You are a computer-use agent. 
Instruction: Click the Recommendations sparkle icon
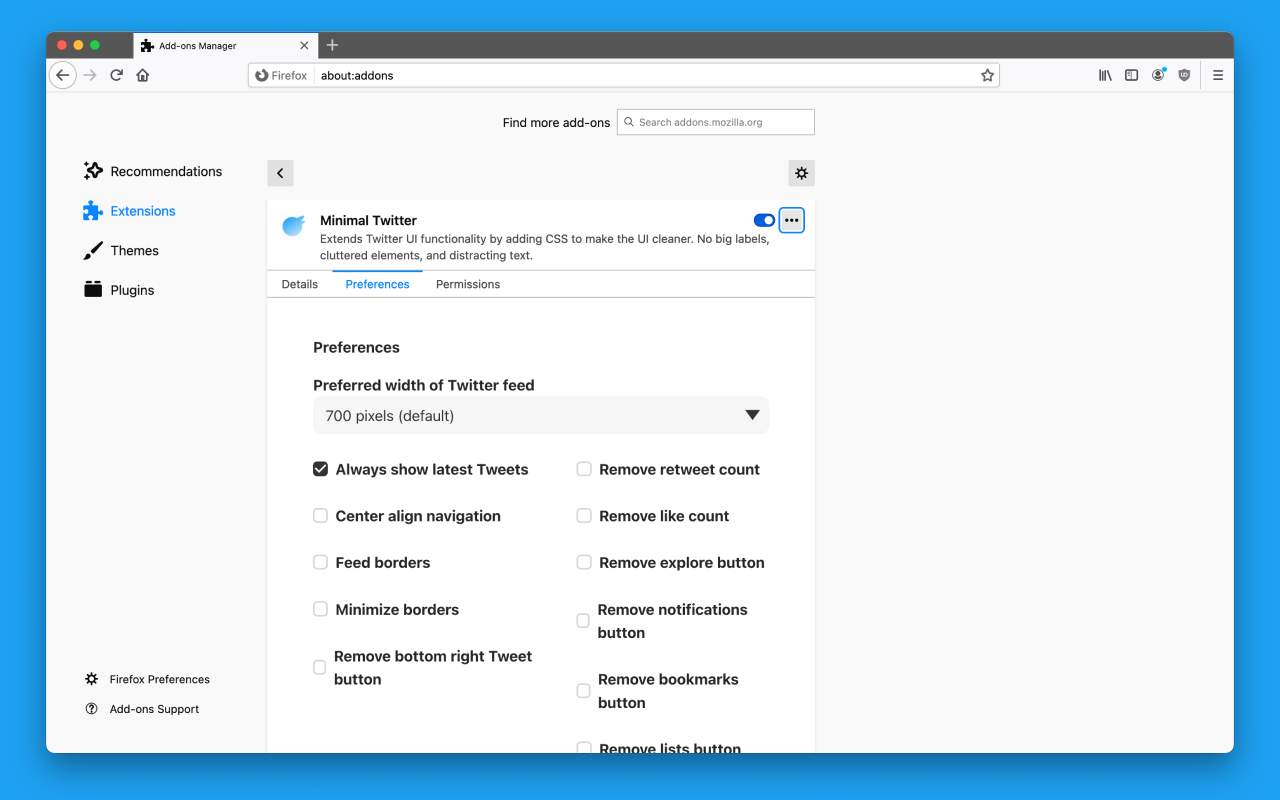click(x=93, y=171)
